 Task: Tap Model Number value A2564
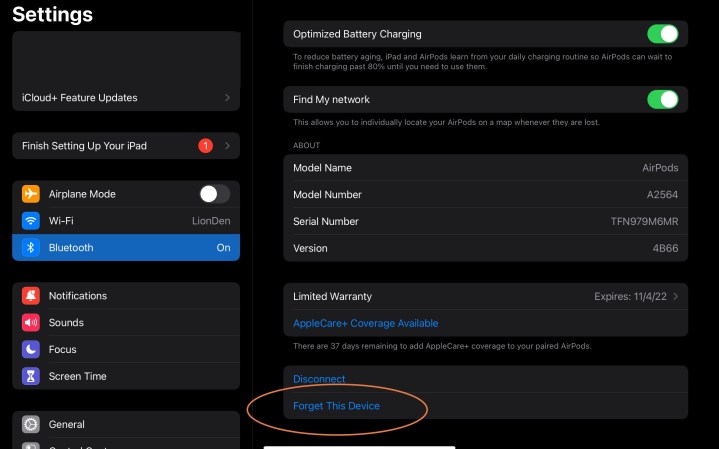click(662, 194)
